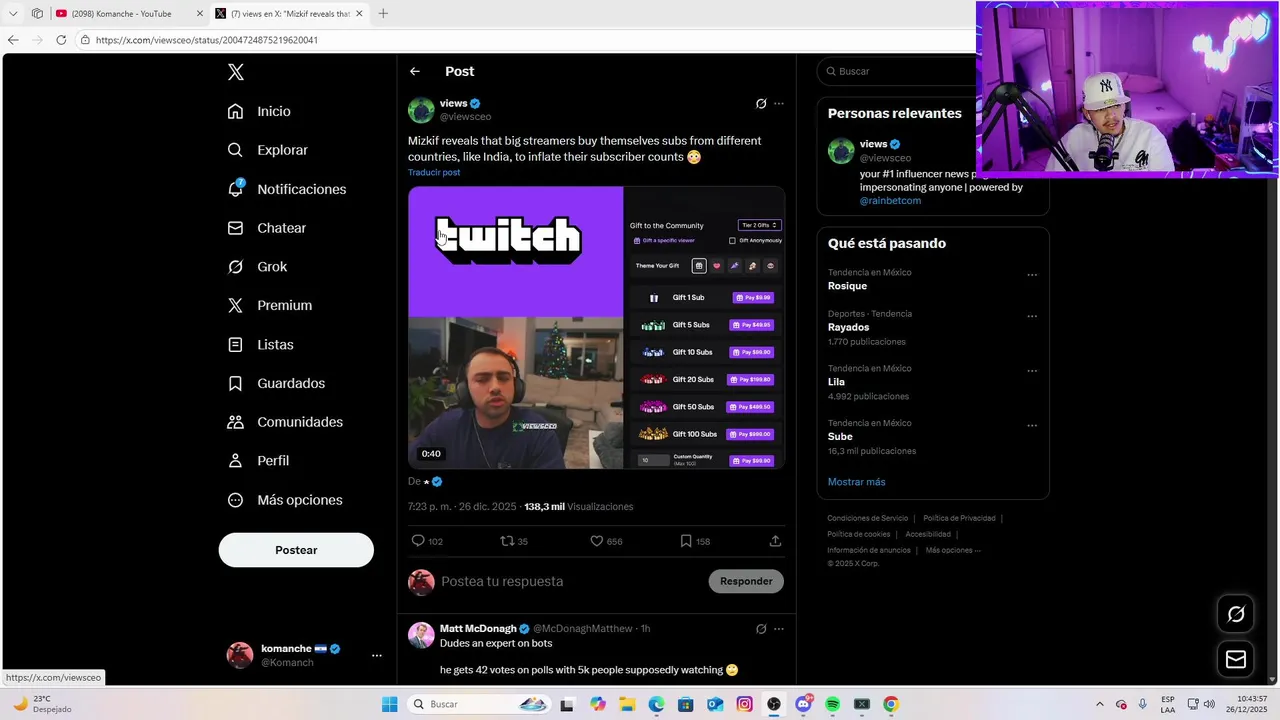Click the volume icon in system tray
The height and width of the screenshot is (720, 1280).
1209,704
